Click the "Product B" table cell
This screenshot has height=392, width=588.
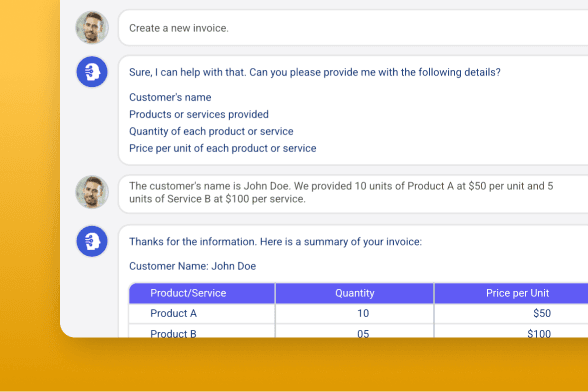tap(202, 331)
